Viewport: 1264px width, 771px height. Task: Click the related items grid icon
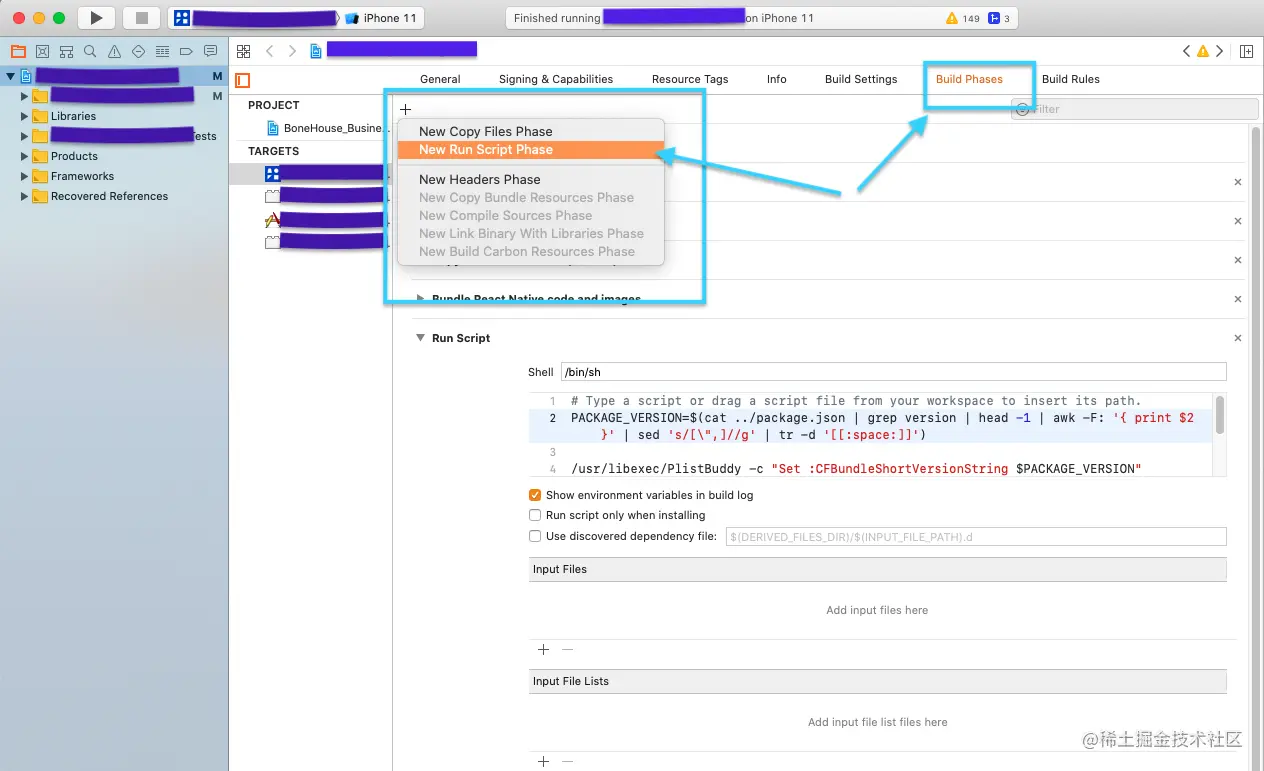243,51
